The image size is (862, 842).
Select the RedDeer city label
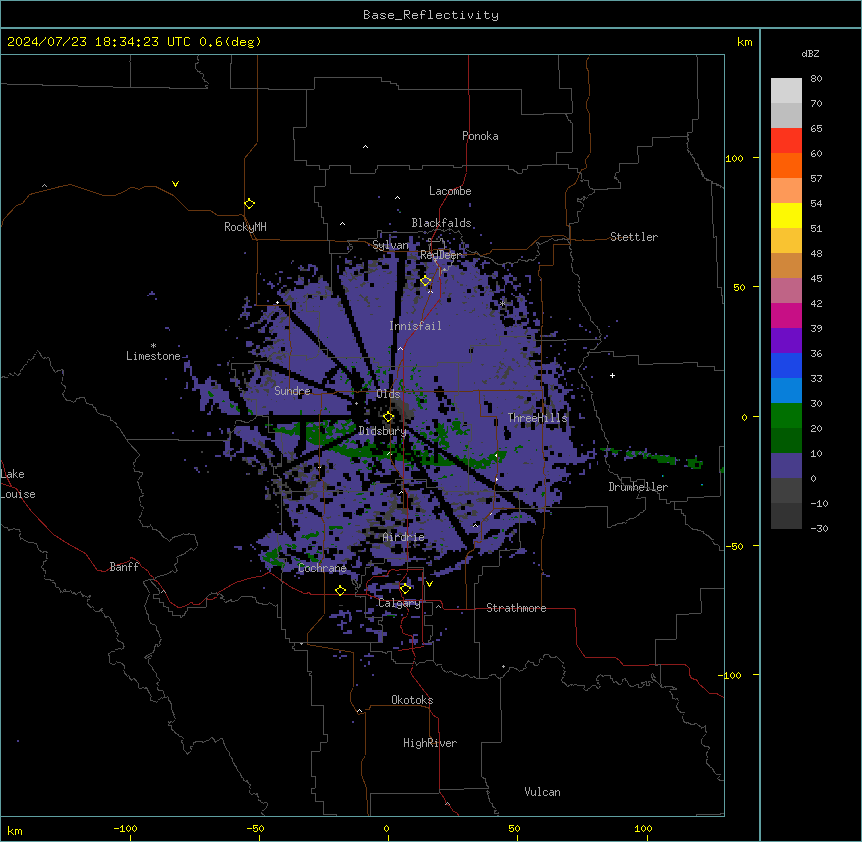[x=440, y=255]
